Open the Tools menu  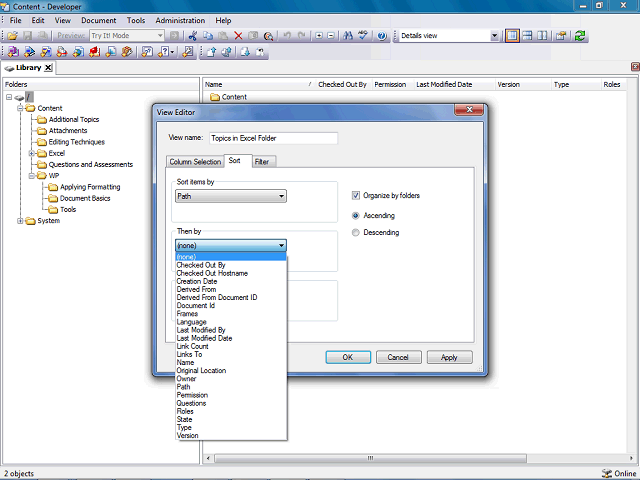click(136, 20)
